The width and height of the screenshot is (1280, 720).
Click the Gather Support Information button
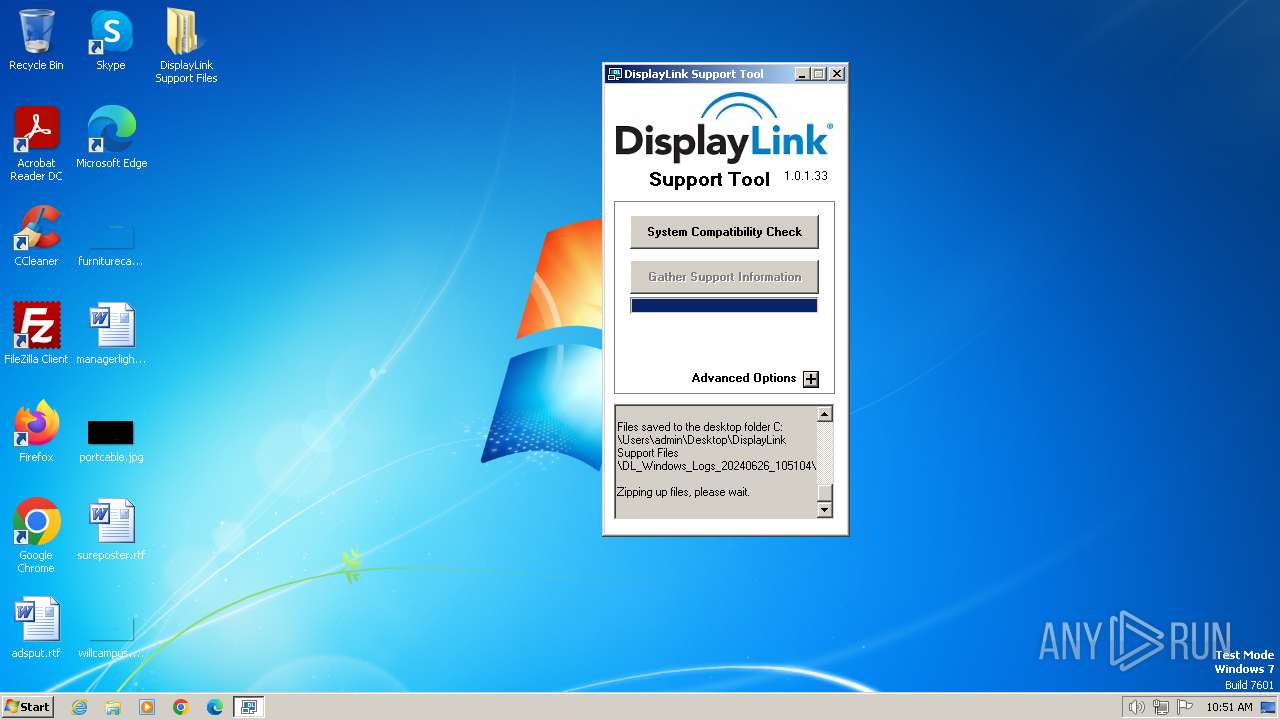pos(724,277)
